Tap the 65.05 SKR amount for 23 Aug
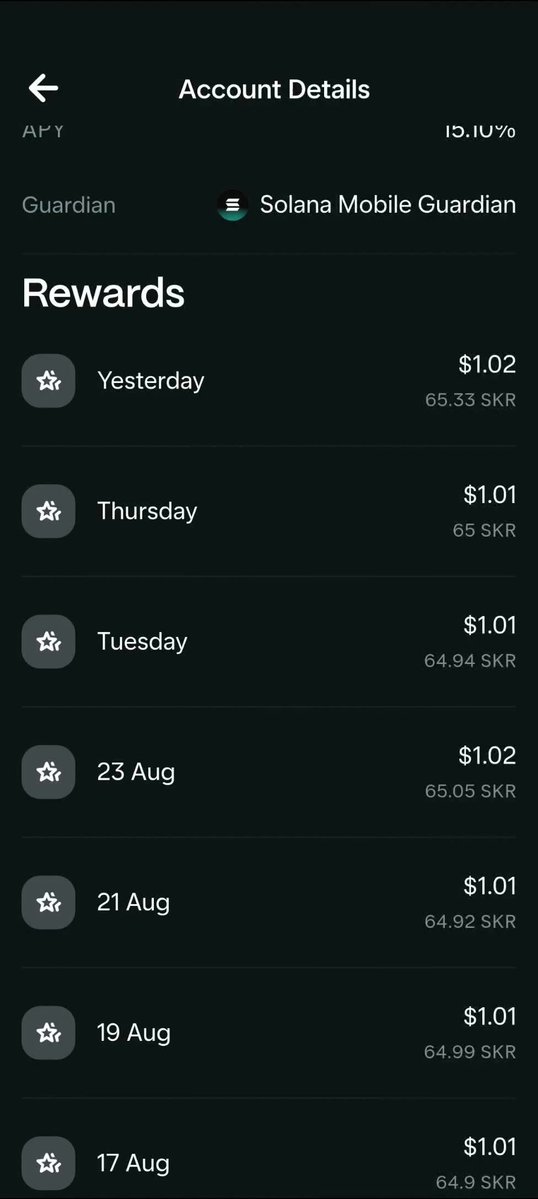 point(470,791)
